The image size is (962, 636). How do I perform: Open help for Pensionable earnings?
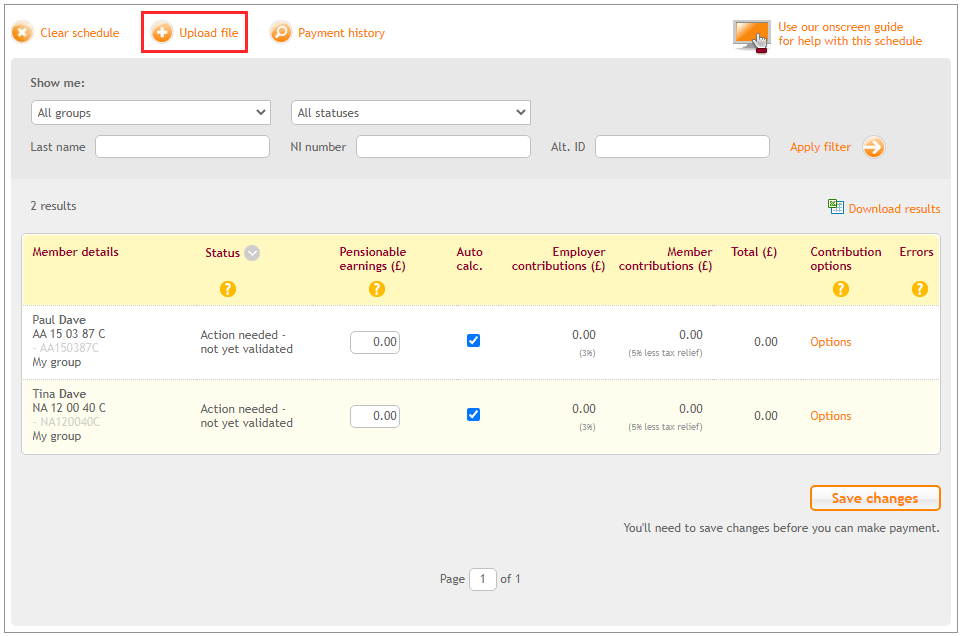377,288
